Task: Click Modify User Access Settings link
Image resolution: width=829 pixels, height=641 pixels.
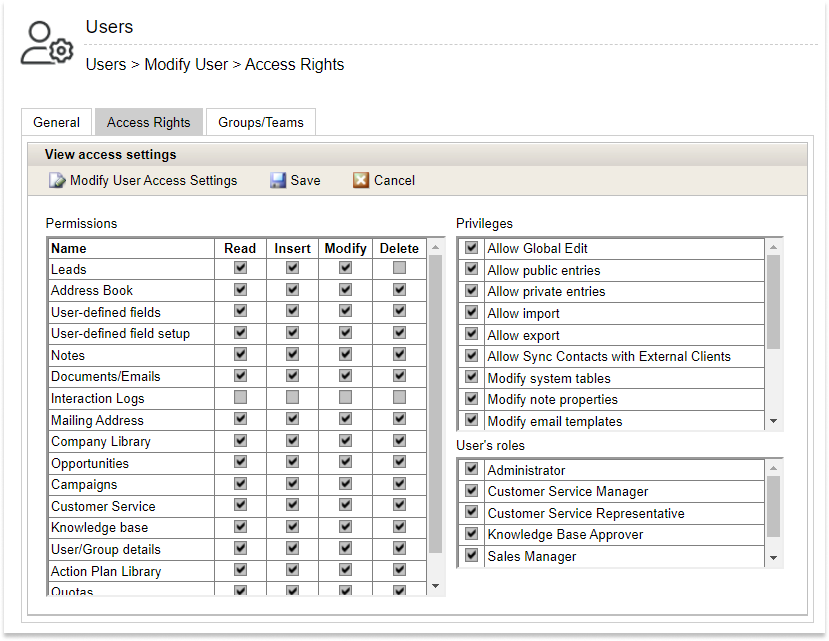Action: tap(153, 181)
